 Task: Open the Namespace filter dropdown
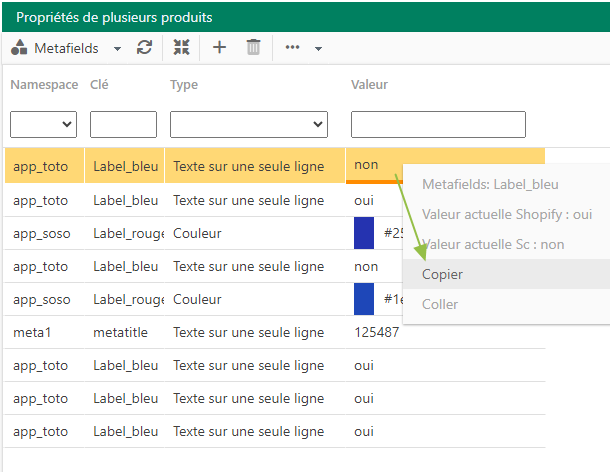[x=43, y=125]
